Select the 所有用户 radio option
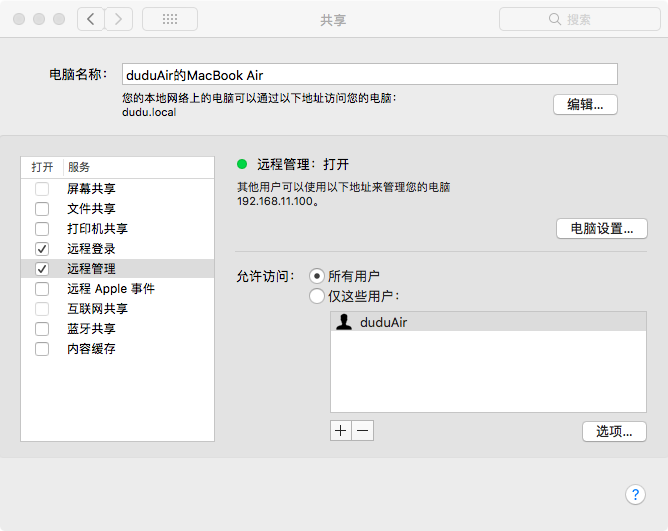This screenshot has width=668, height=531. [x=317, y=276]
